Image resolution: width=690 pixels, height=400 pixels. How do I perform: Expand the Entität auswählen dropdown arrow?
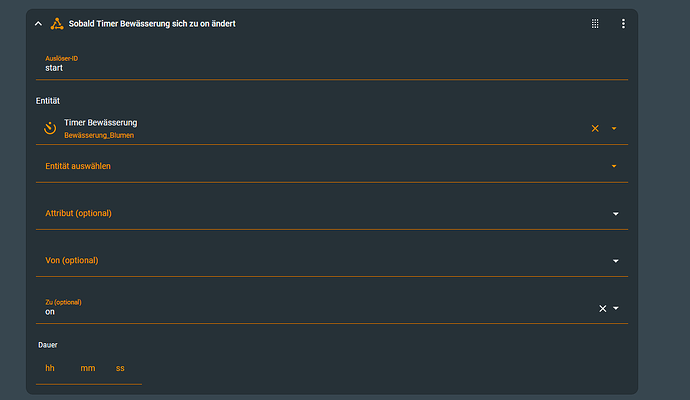click(x=614, y=166)
